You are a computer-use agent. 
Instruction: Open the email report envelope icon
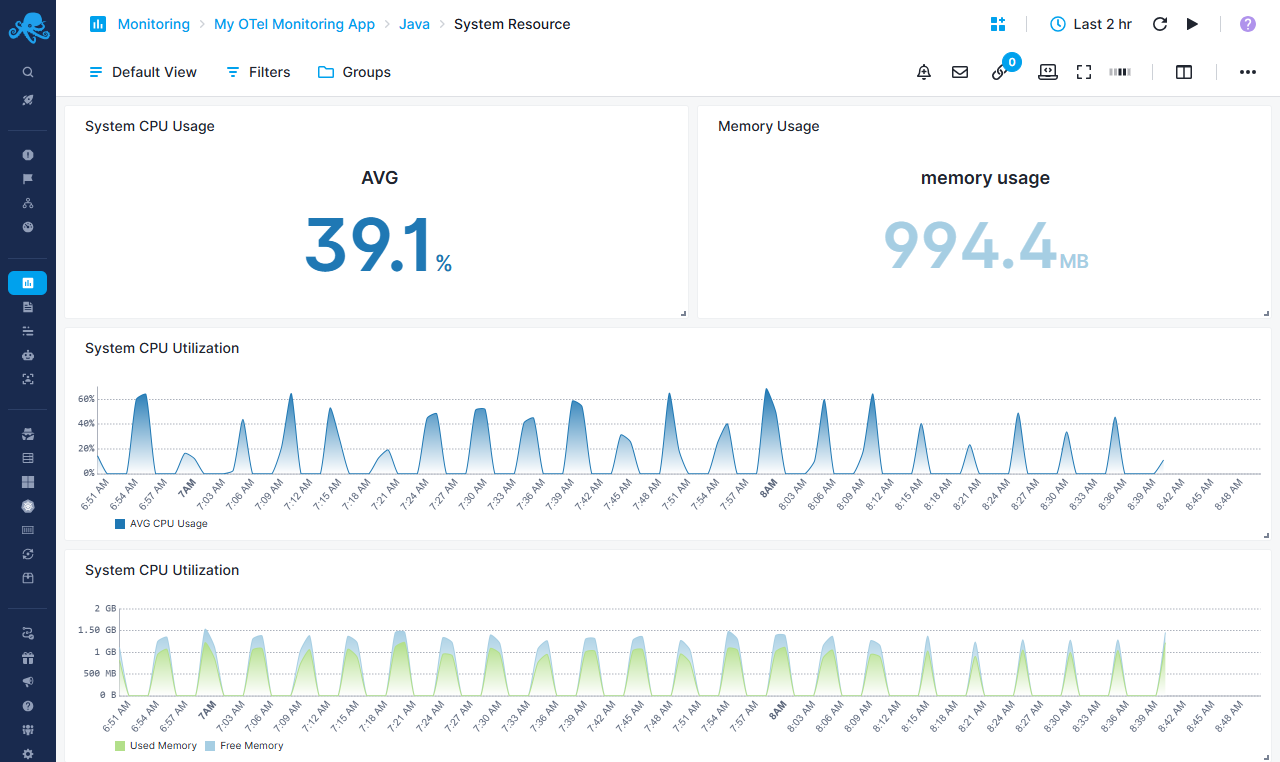(960, 71)
